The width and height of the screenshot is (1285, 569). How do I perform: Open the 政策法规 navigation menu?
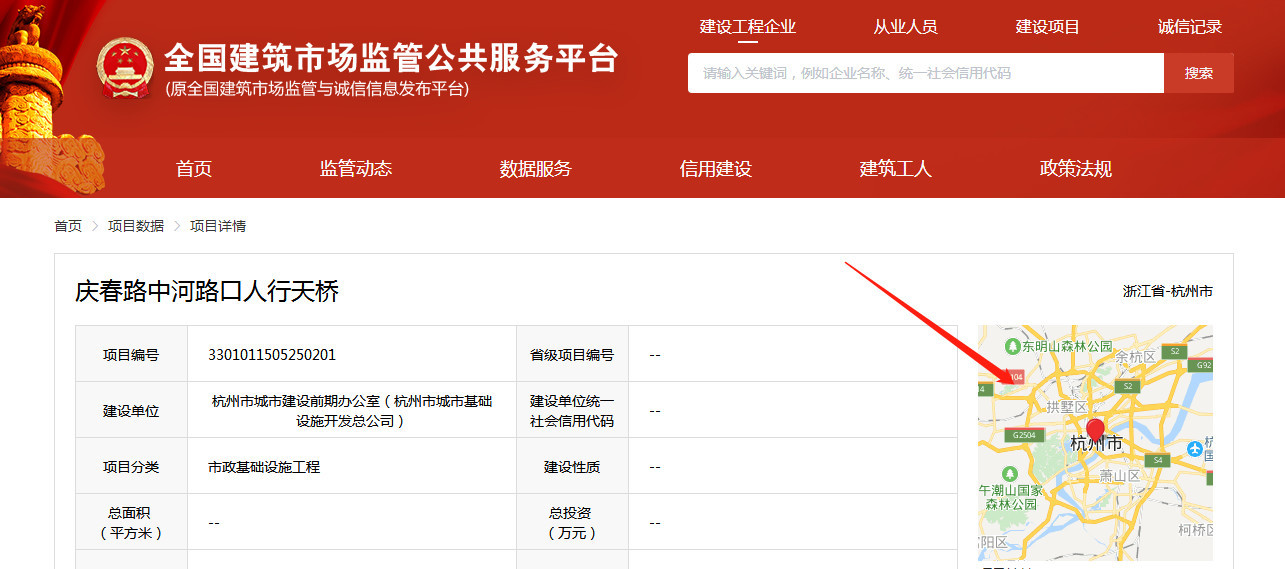coord(1076,169)
